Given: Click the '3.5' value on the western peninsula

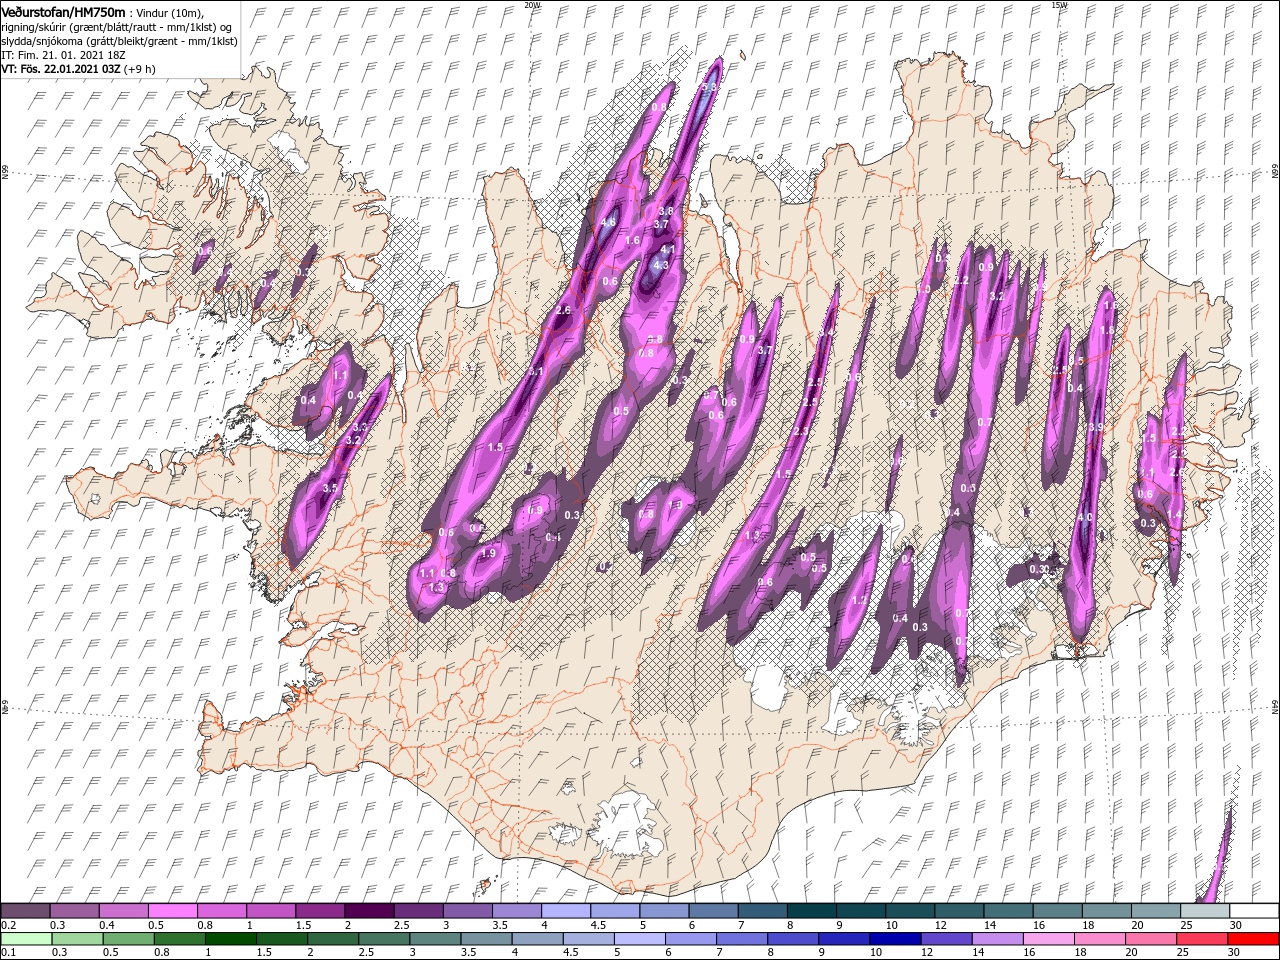Looking at the screenshot, I should 332,488.
